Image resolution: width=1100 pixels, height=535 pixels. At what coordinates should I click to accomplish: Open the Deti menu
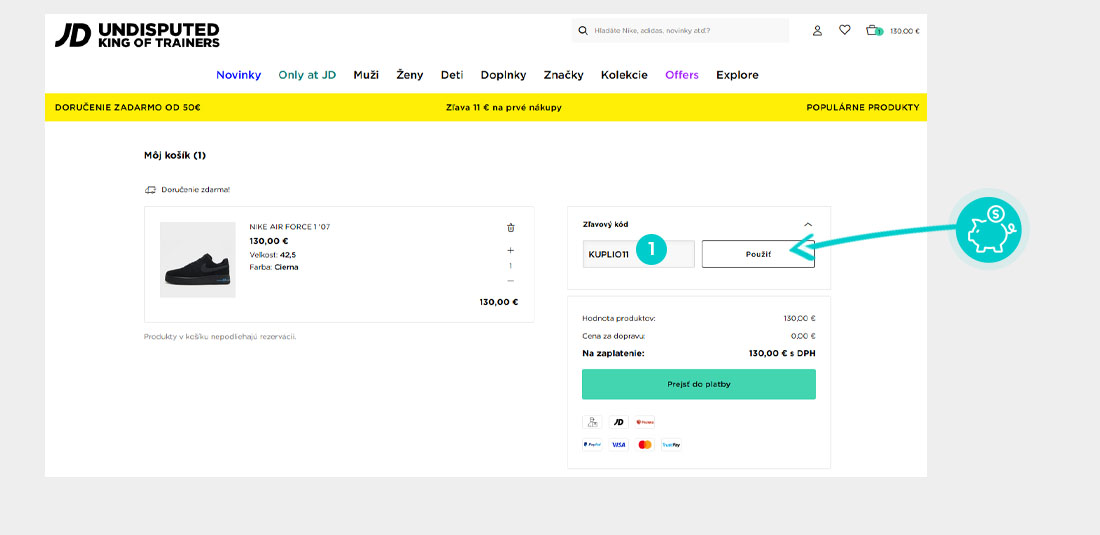pos(452,75)
